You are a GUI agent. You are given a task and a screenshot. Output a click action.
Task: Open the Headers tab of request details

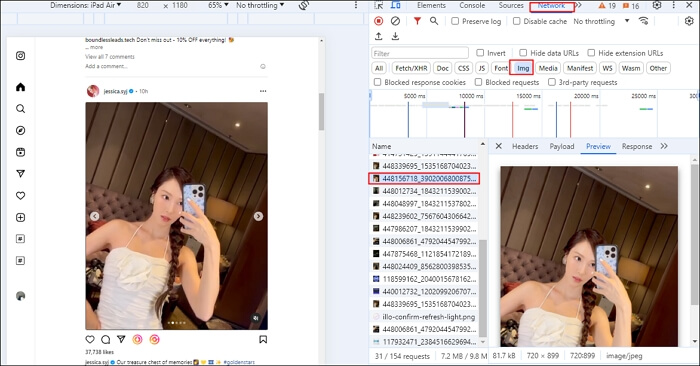525,146
